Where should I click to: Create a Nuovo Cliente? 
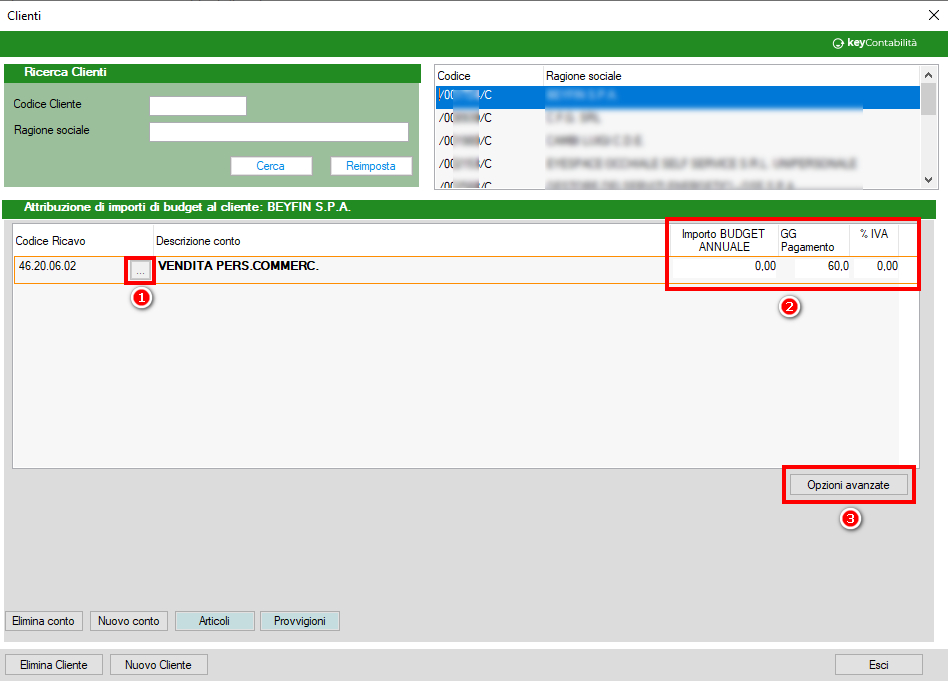[x=158, y=665]
